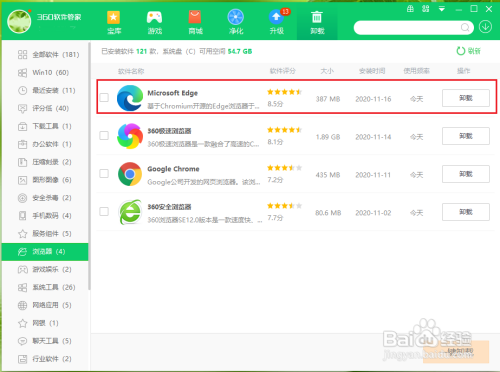This screenshot has width=500, height=372.
Task: Click the magnifier search icon
Action: pyautogui.click(x=465, y=28)
